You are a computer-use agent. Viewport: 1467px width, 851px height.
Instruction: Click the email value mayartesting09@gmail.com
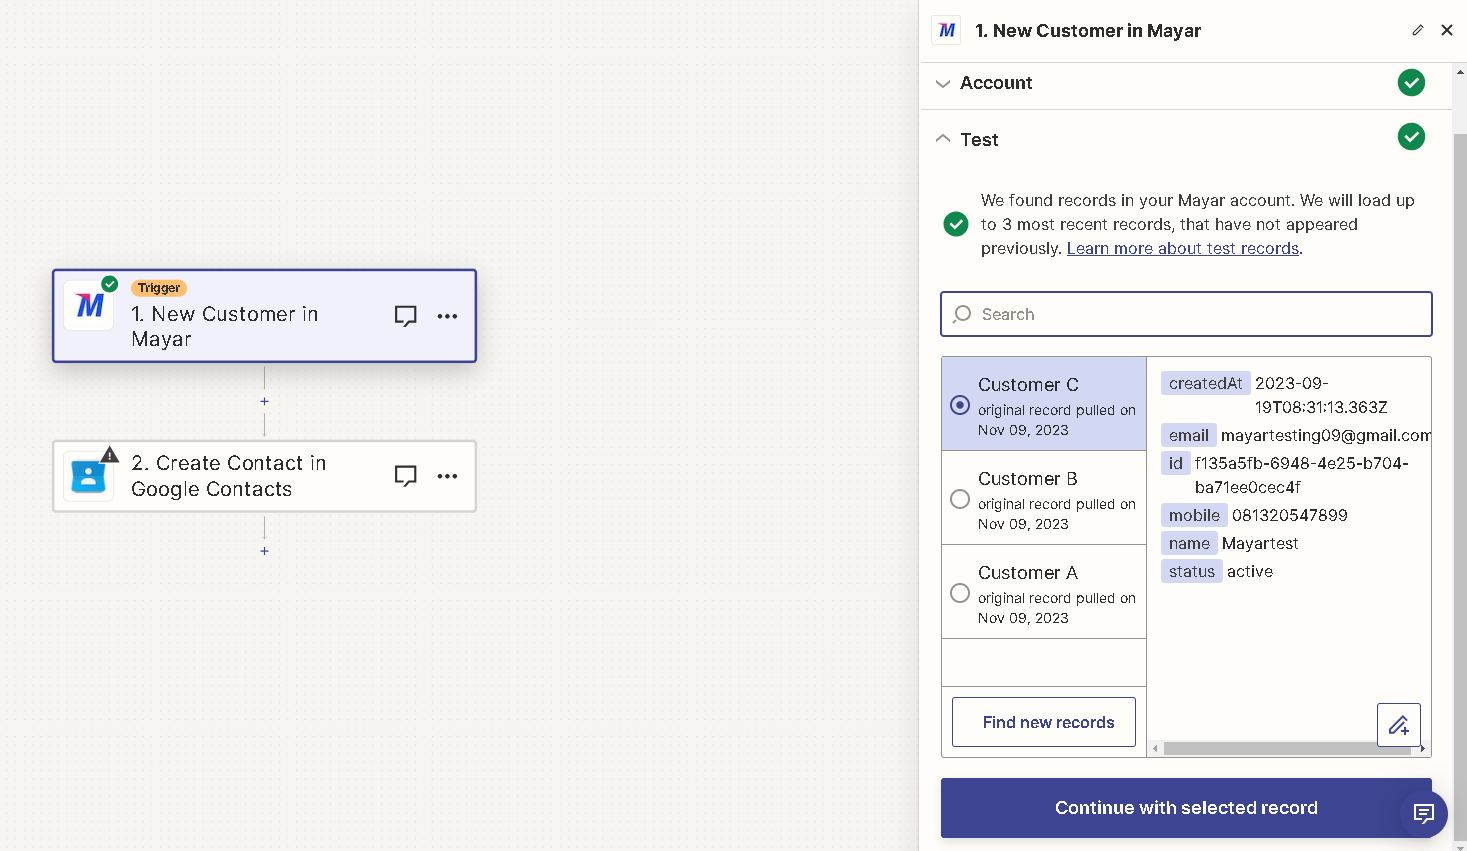click(1326, 435)
